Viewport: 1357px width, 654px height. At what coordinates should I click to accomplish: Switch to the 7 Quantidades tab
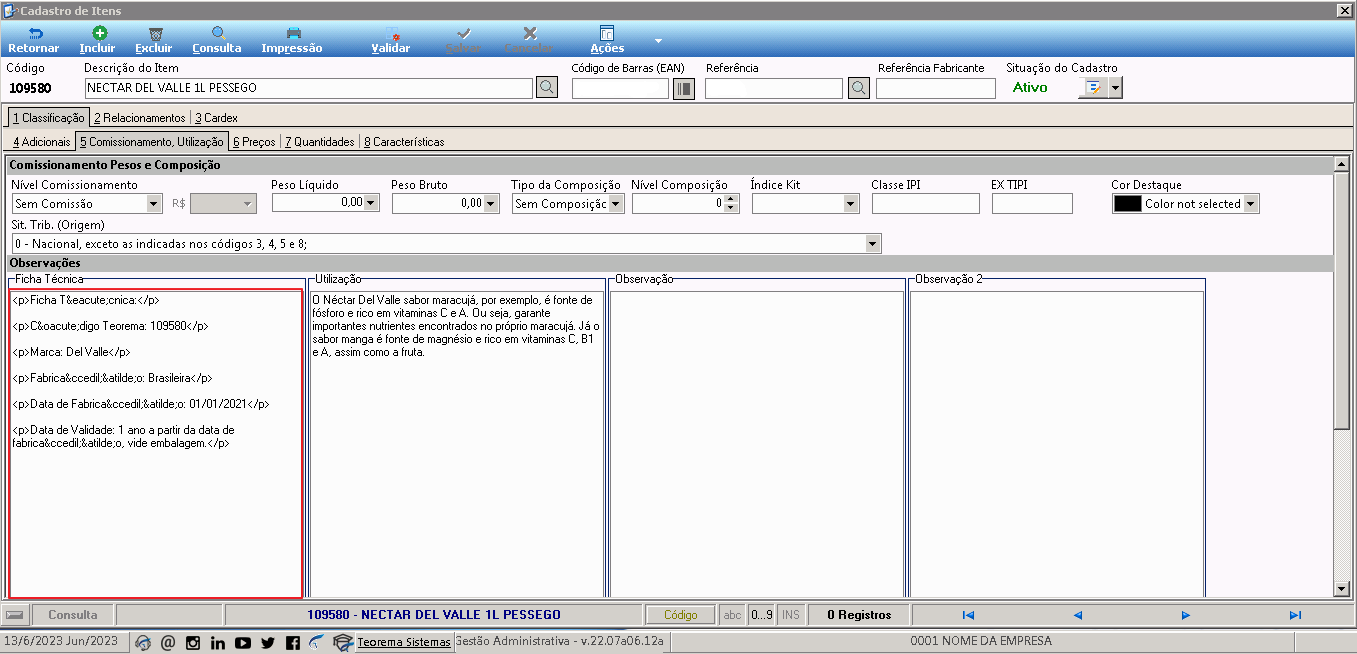click(x=318, y=142)
